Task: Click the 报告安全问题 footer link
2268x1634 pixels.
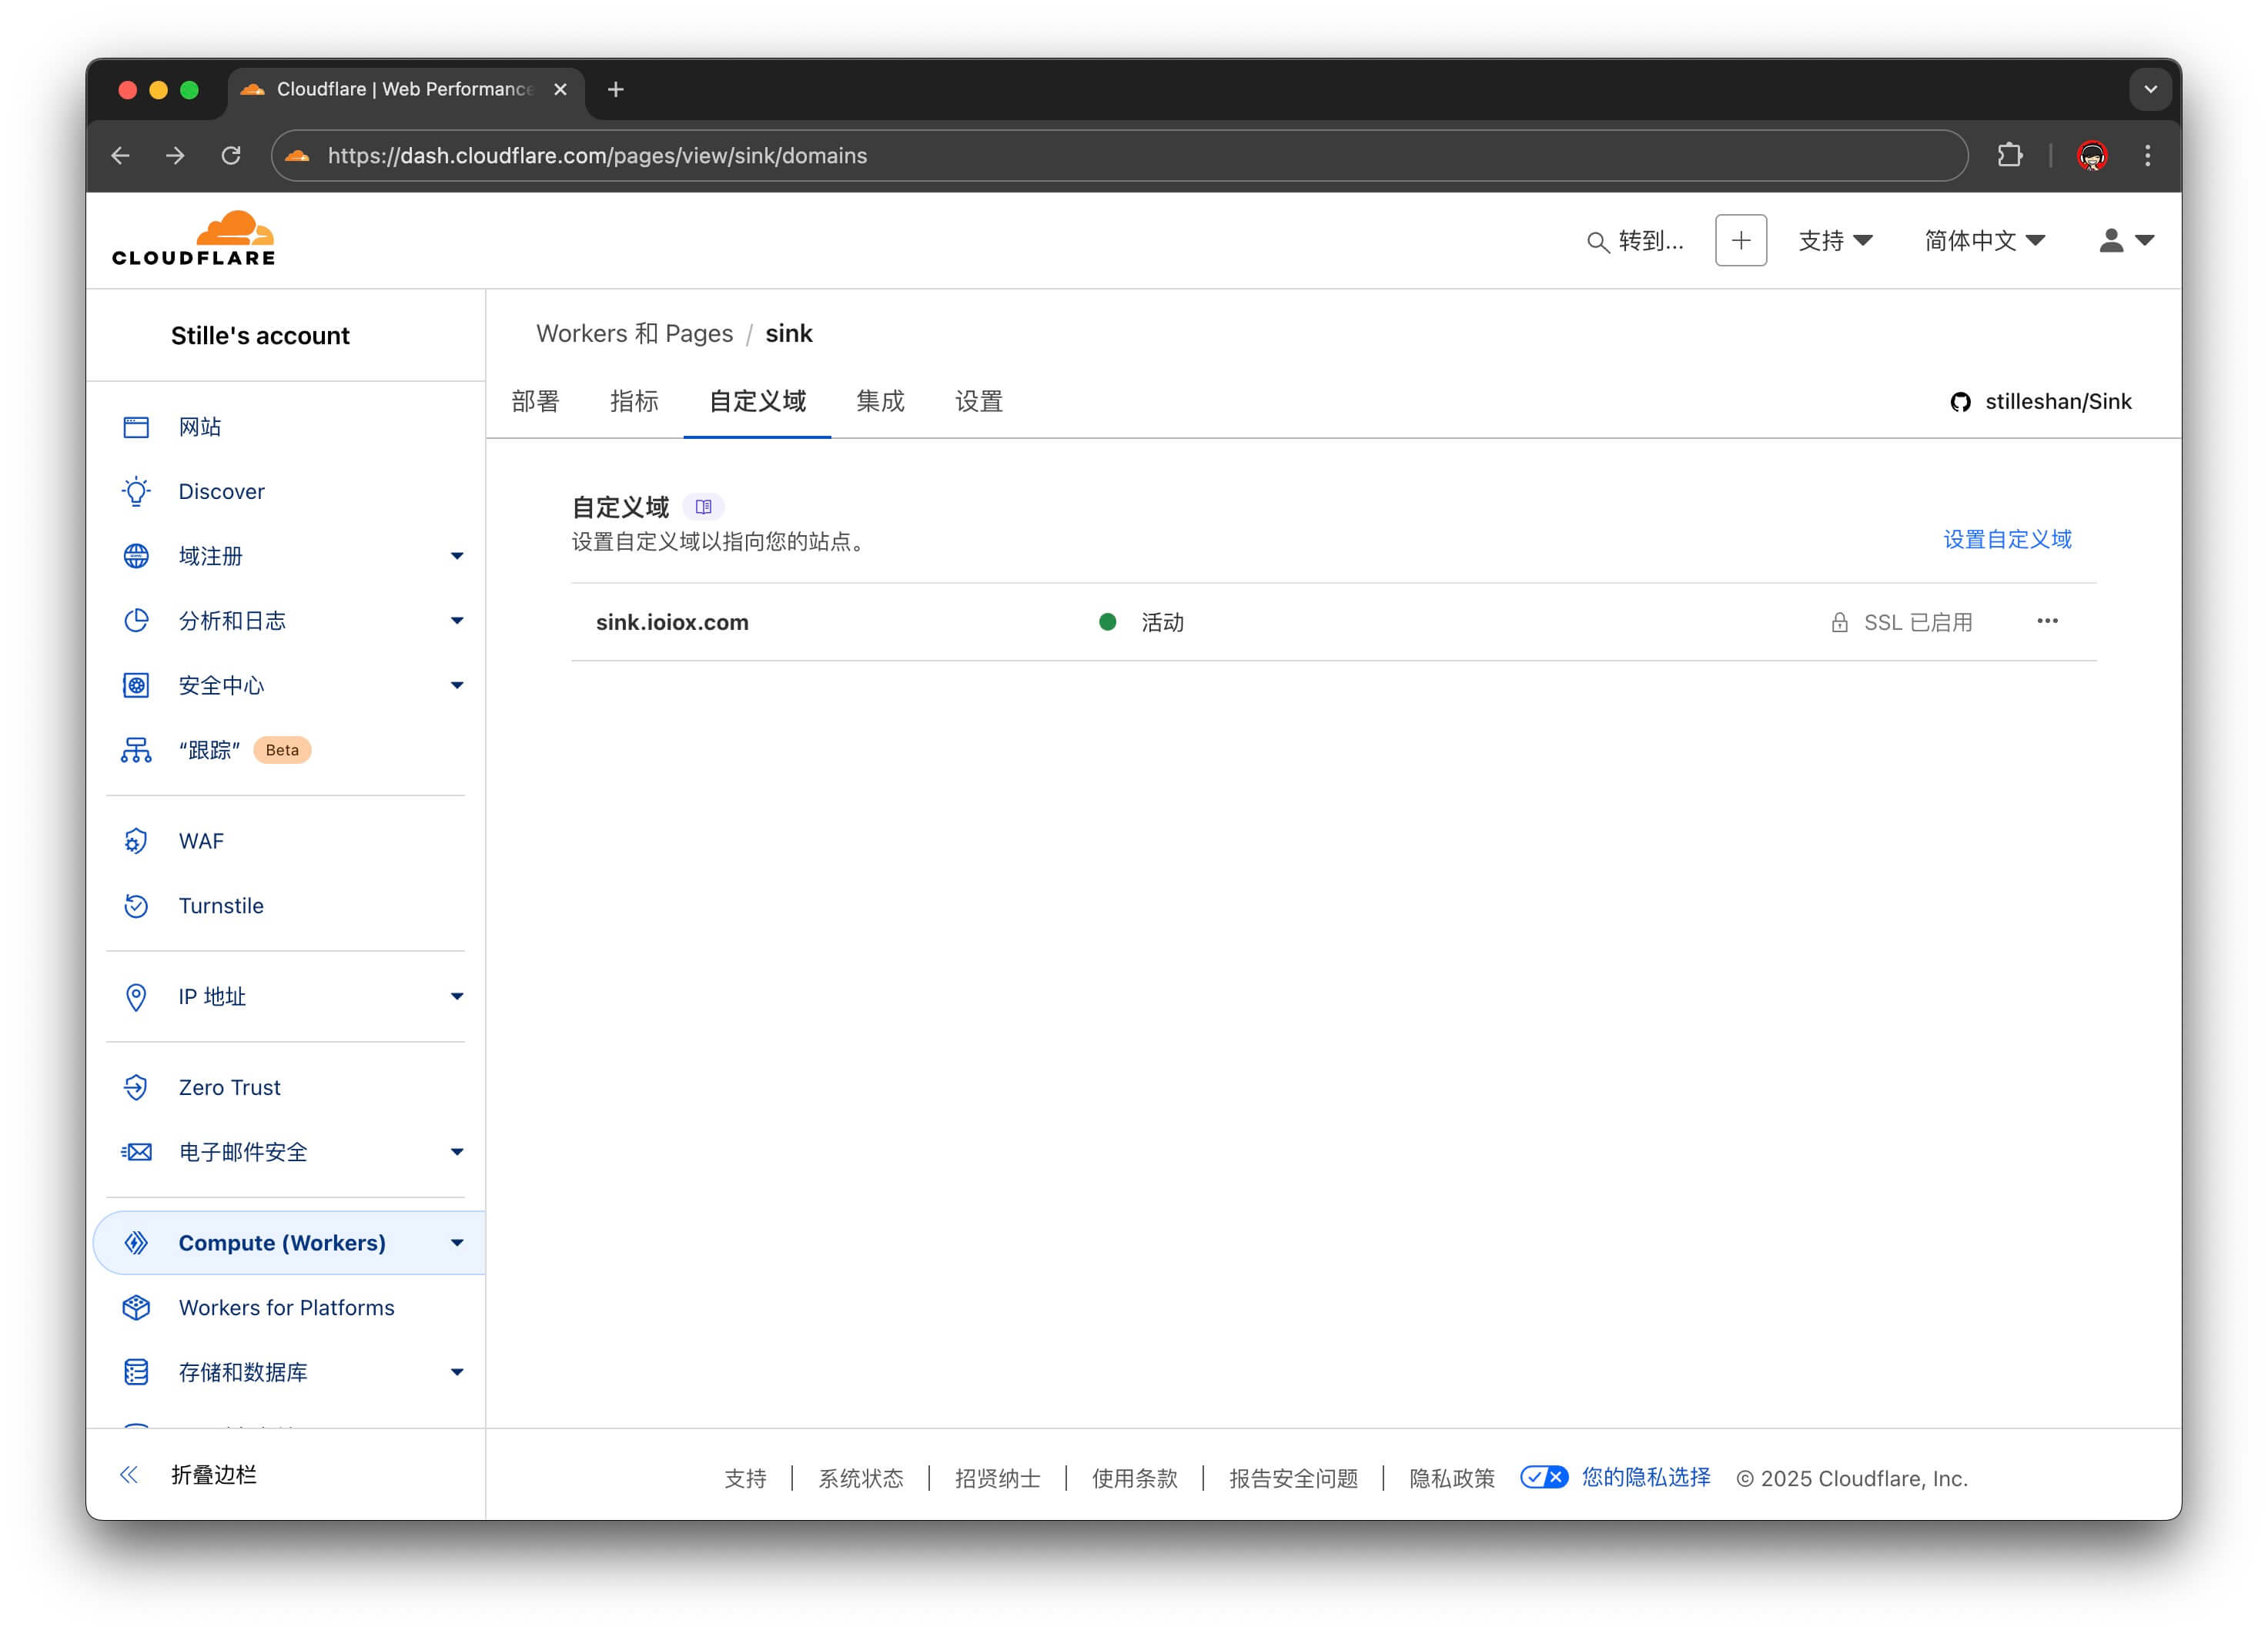Action: coord(1293,1478)
